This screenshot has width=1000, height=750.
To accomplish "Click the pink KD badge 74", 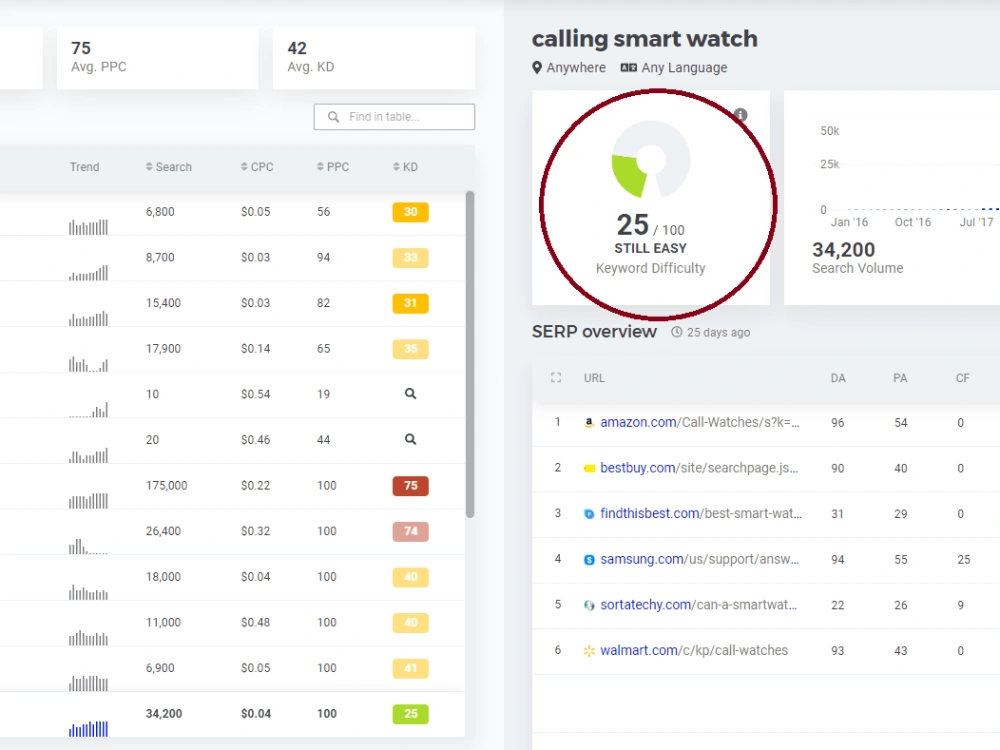I will (x=411, y=531).
